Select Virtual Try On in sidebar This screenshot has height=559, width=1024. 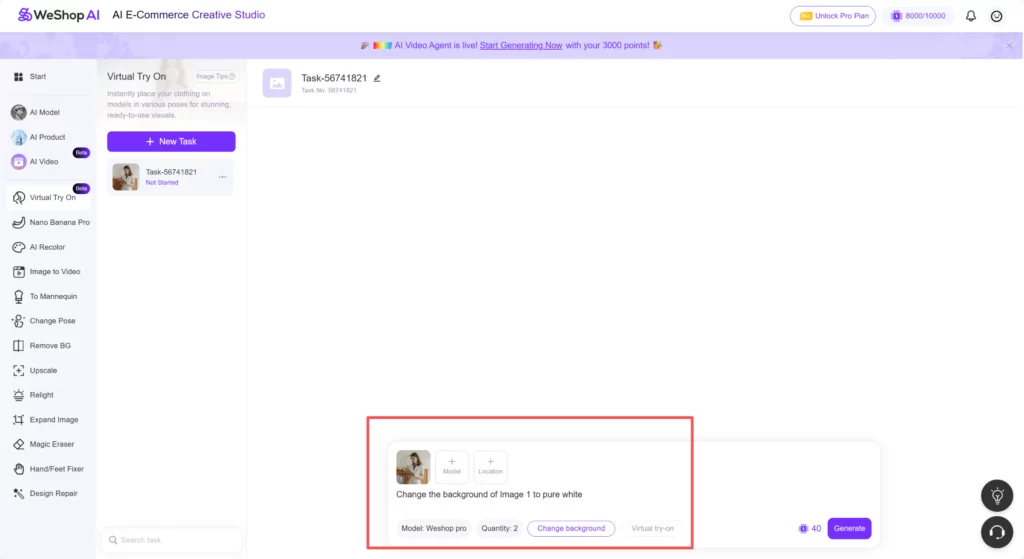[48, 197]
